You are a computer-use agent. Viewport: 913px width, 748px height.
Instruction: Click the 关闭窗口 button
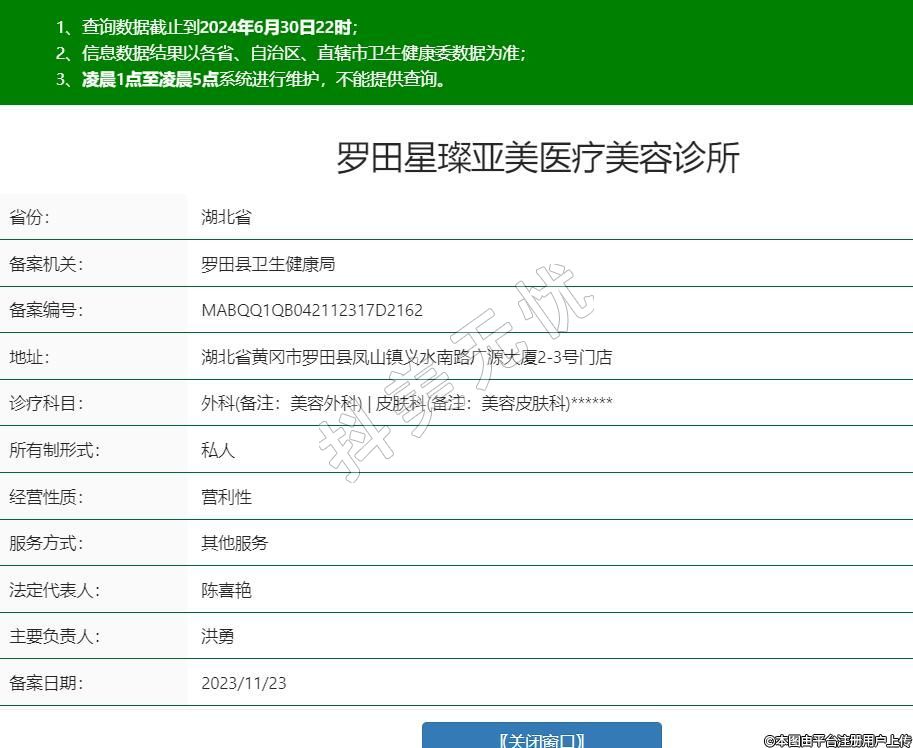click(541, 738)
